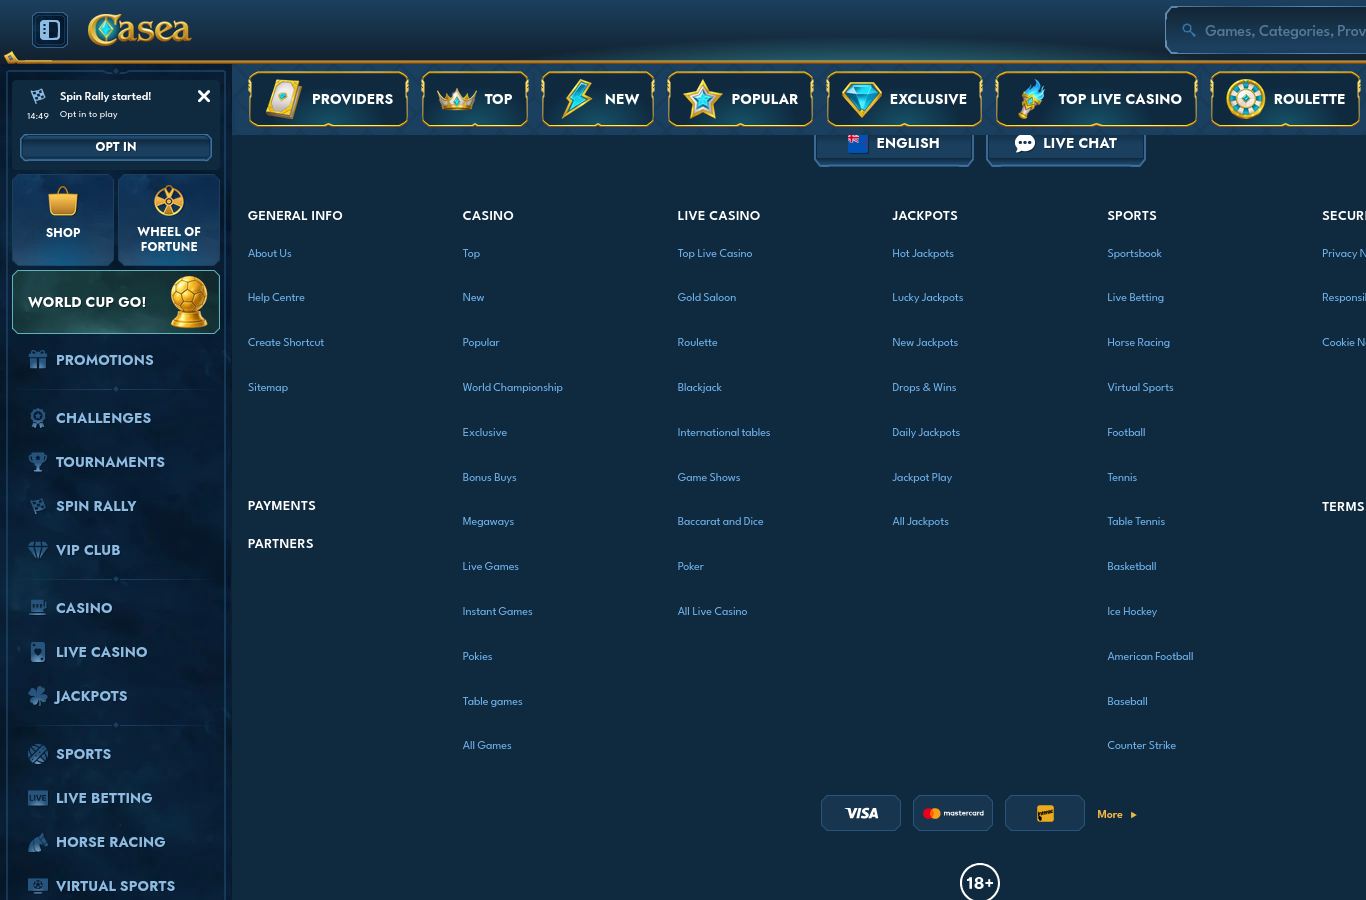Click the Virtual Sports icon in sidebar
1366x900 pixels.
(x=38, y=886)
